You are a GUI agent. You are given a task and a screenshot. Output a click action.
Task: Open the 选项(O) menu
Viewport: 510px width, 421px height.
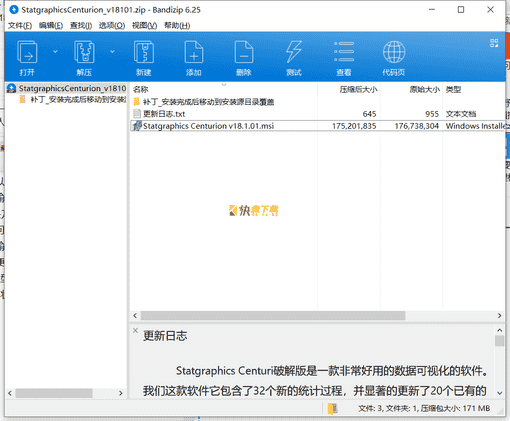coord(112,25)
